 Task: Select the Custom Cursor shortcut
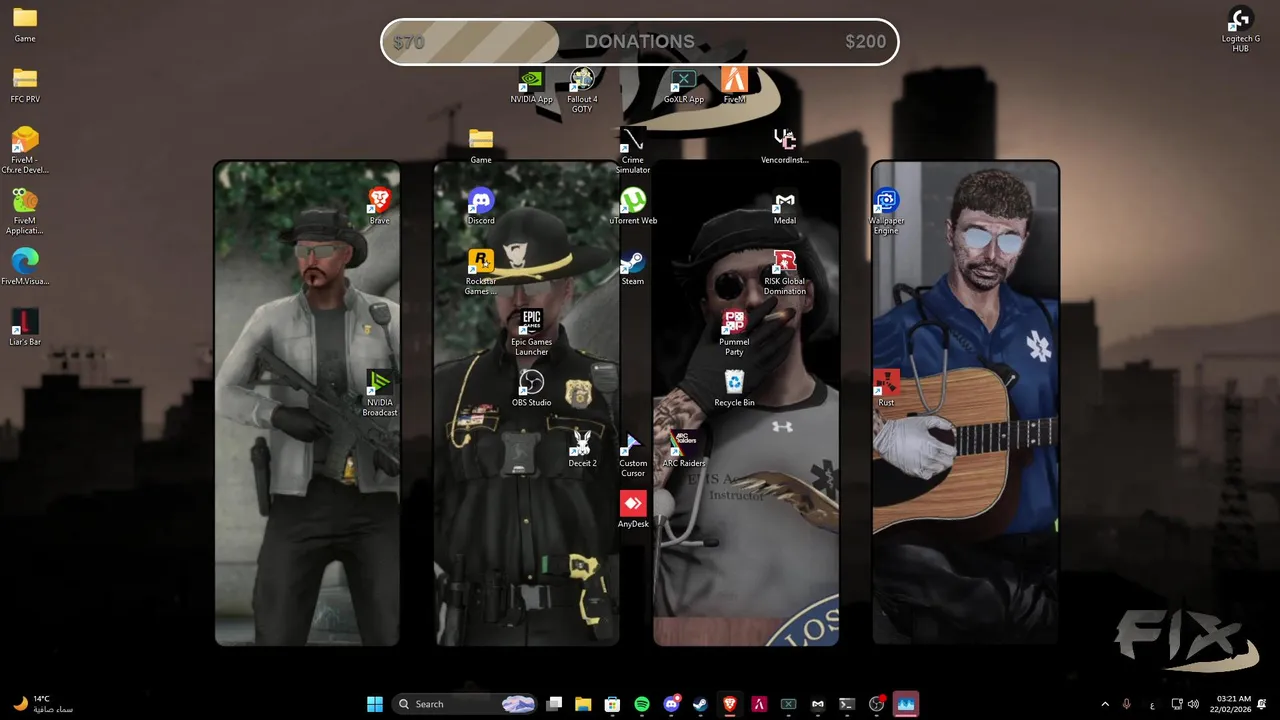633,455
